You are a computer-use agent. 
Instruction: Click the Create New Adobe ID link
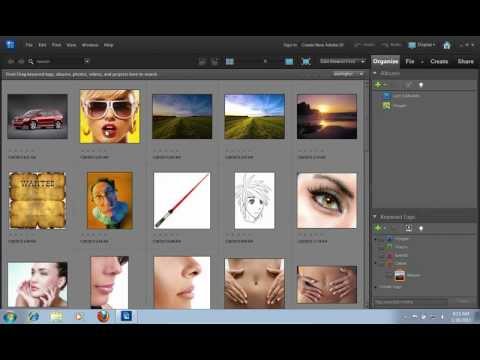click(322, 45)
